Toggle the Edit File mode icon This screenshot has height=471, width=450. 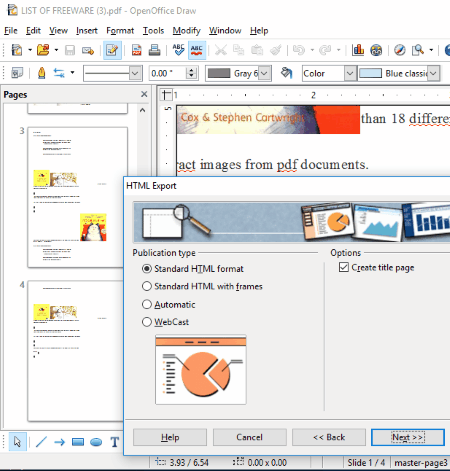(x=112, y=50)
